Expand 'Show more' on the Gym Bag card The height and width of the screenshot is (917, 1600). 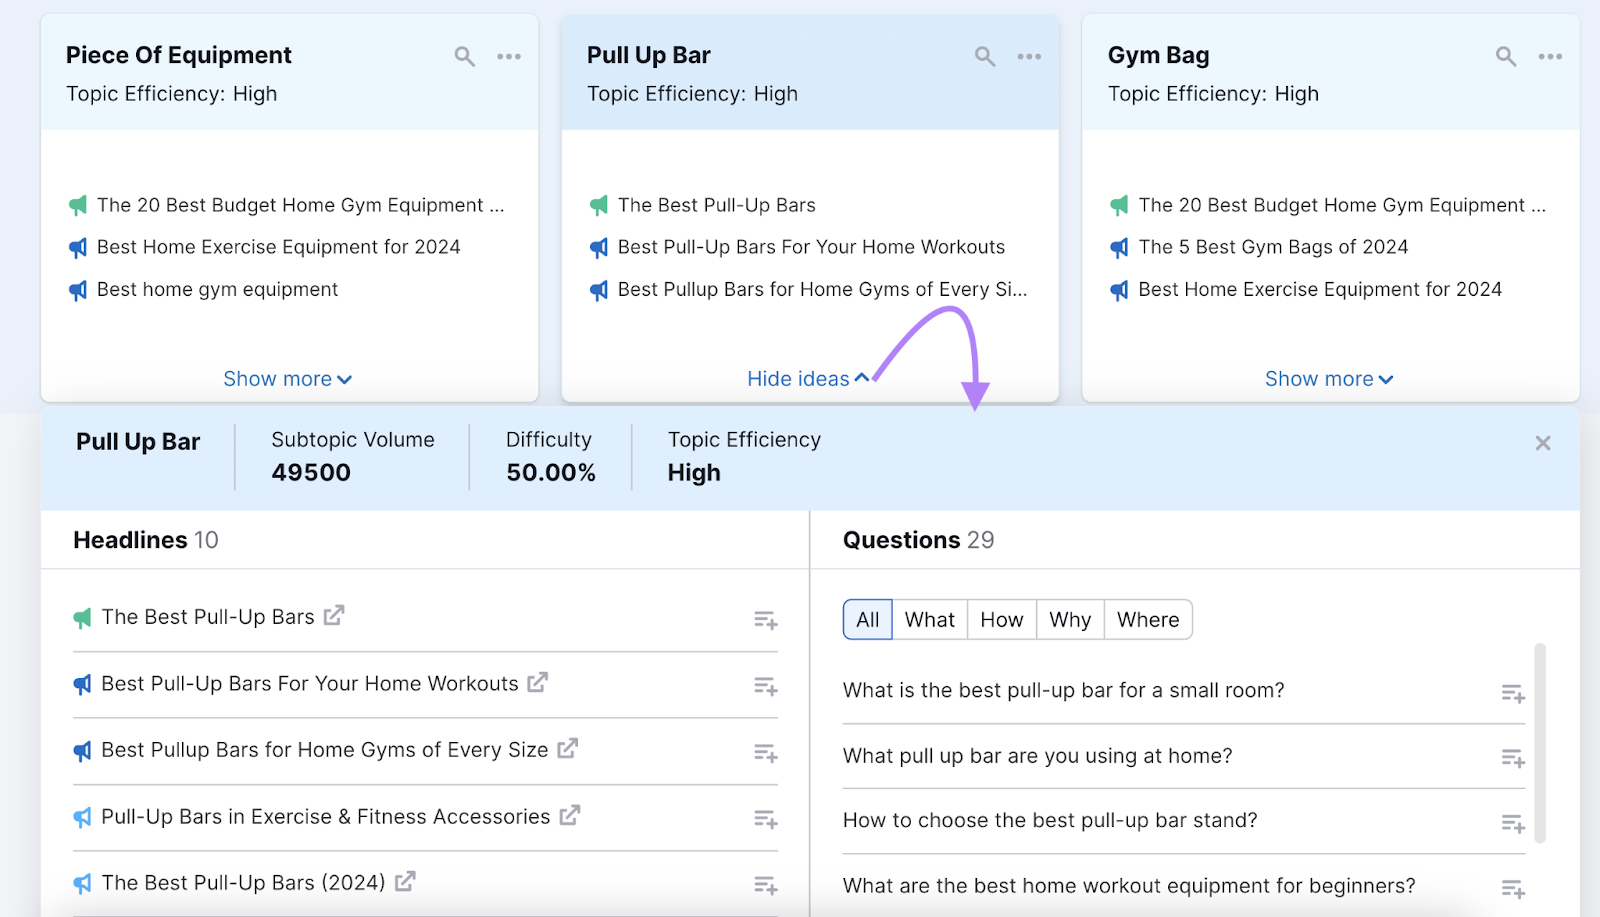tap(1328, 378)
